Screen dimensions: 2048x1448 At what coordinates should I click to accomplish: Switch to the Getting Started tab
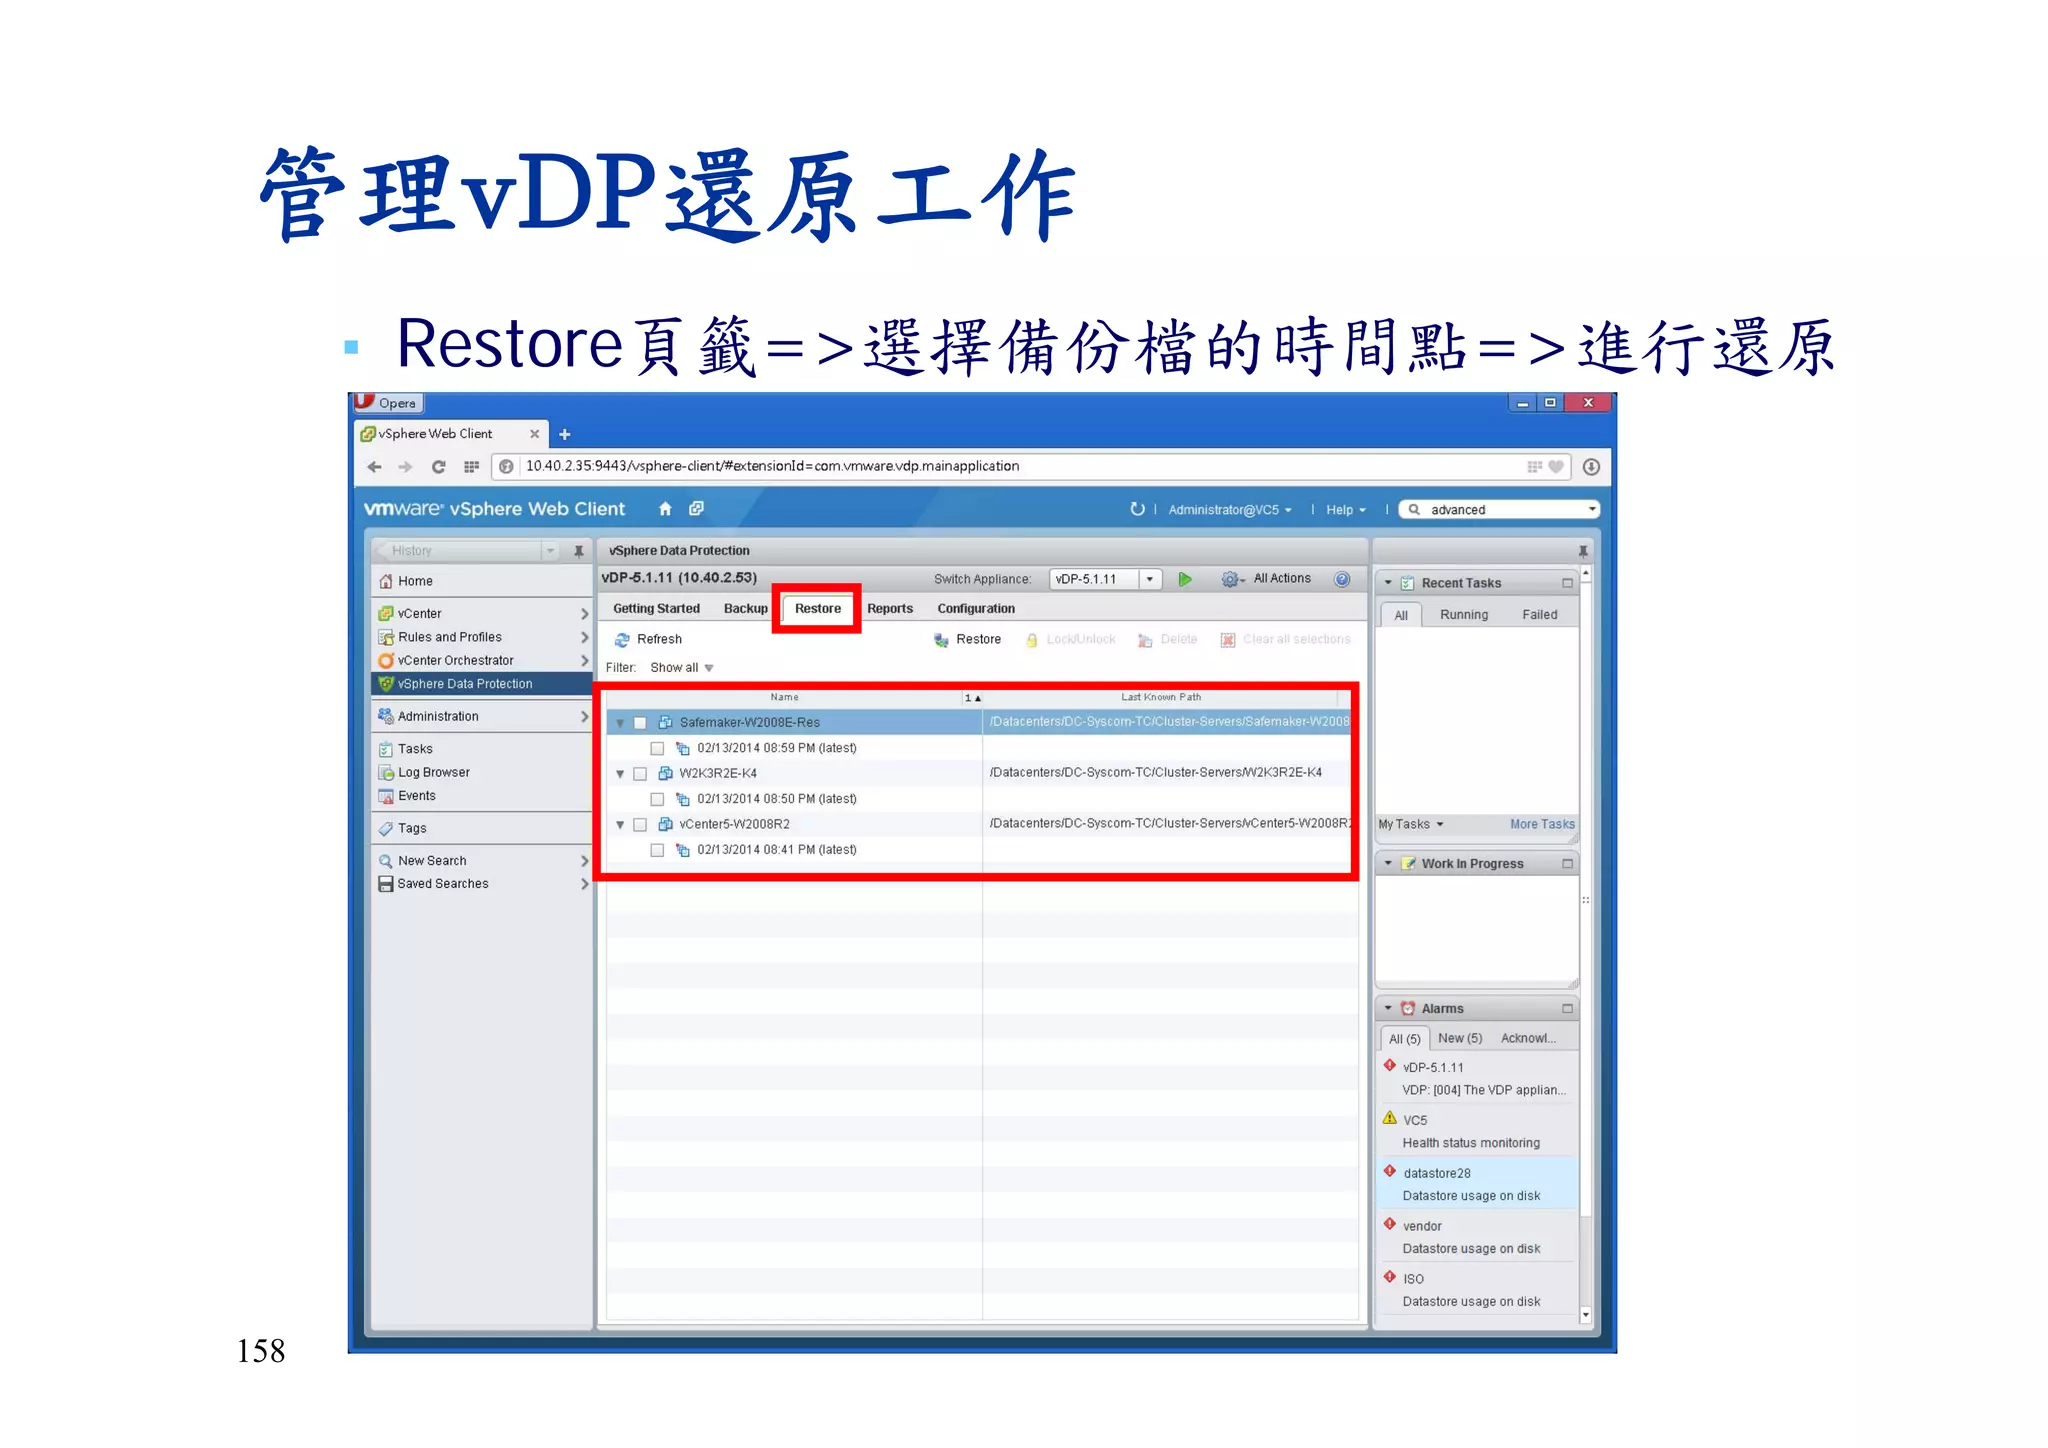pyautogui.click(x=656, y=609)
